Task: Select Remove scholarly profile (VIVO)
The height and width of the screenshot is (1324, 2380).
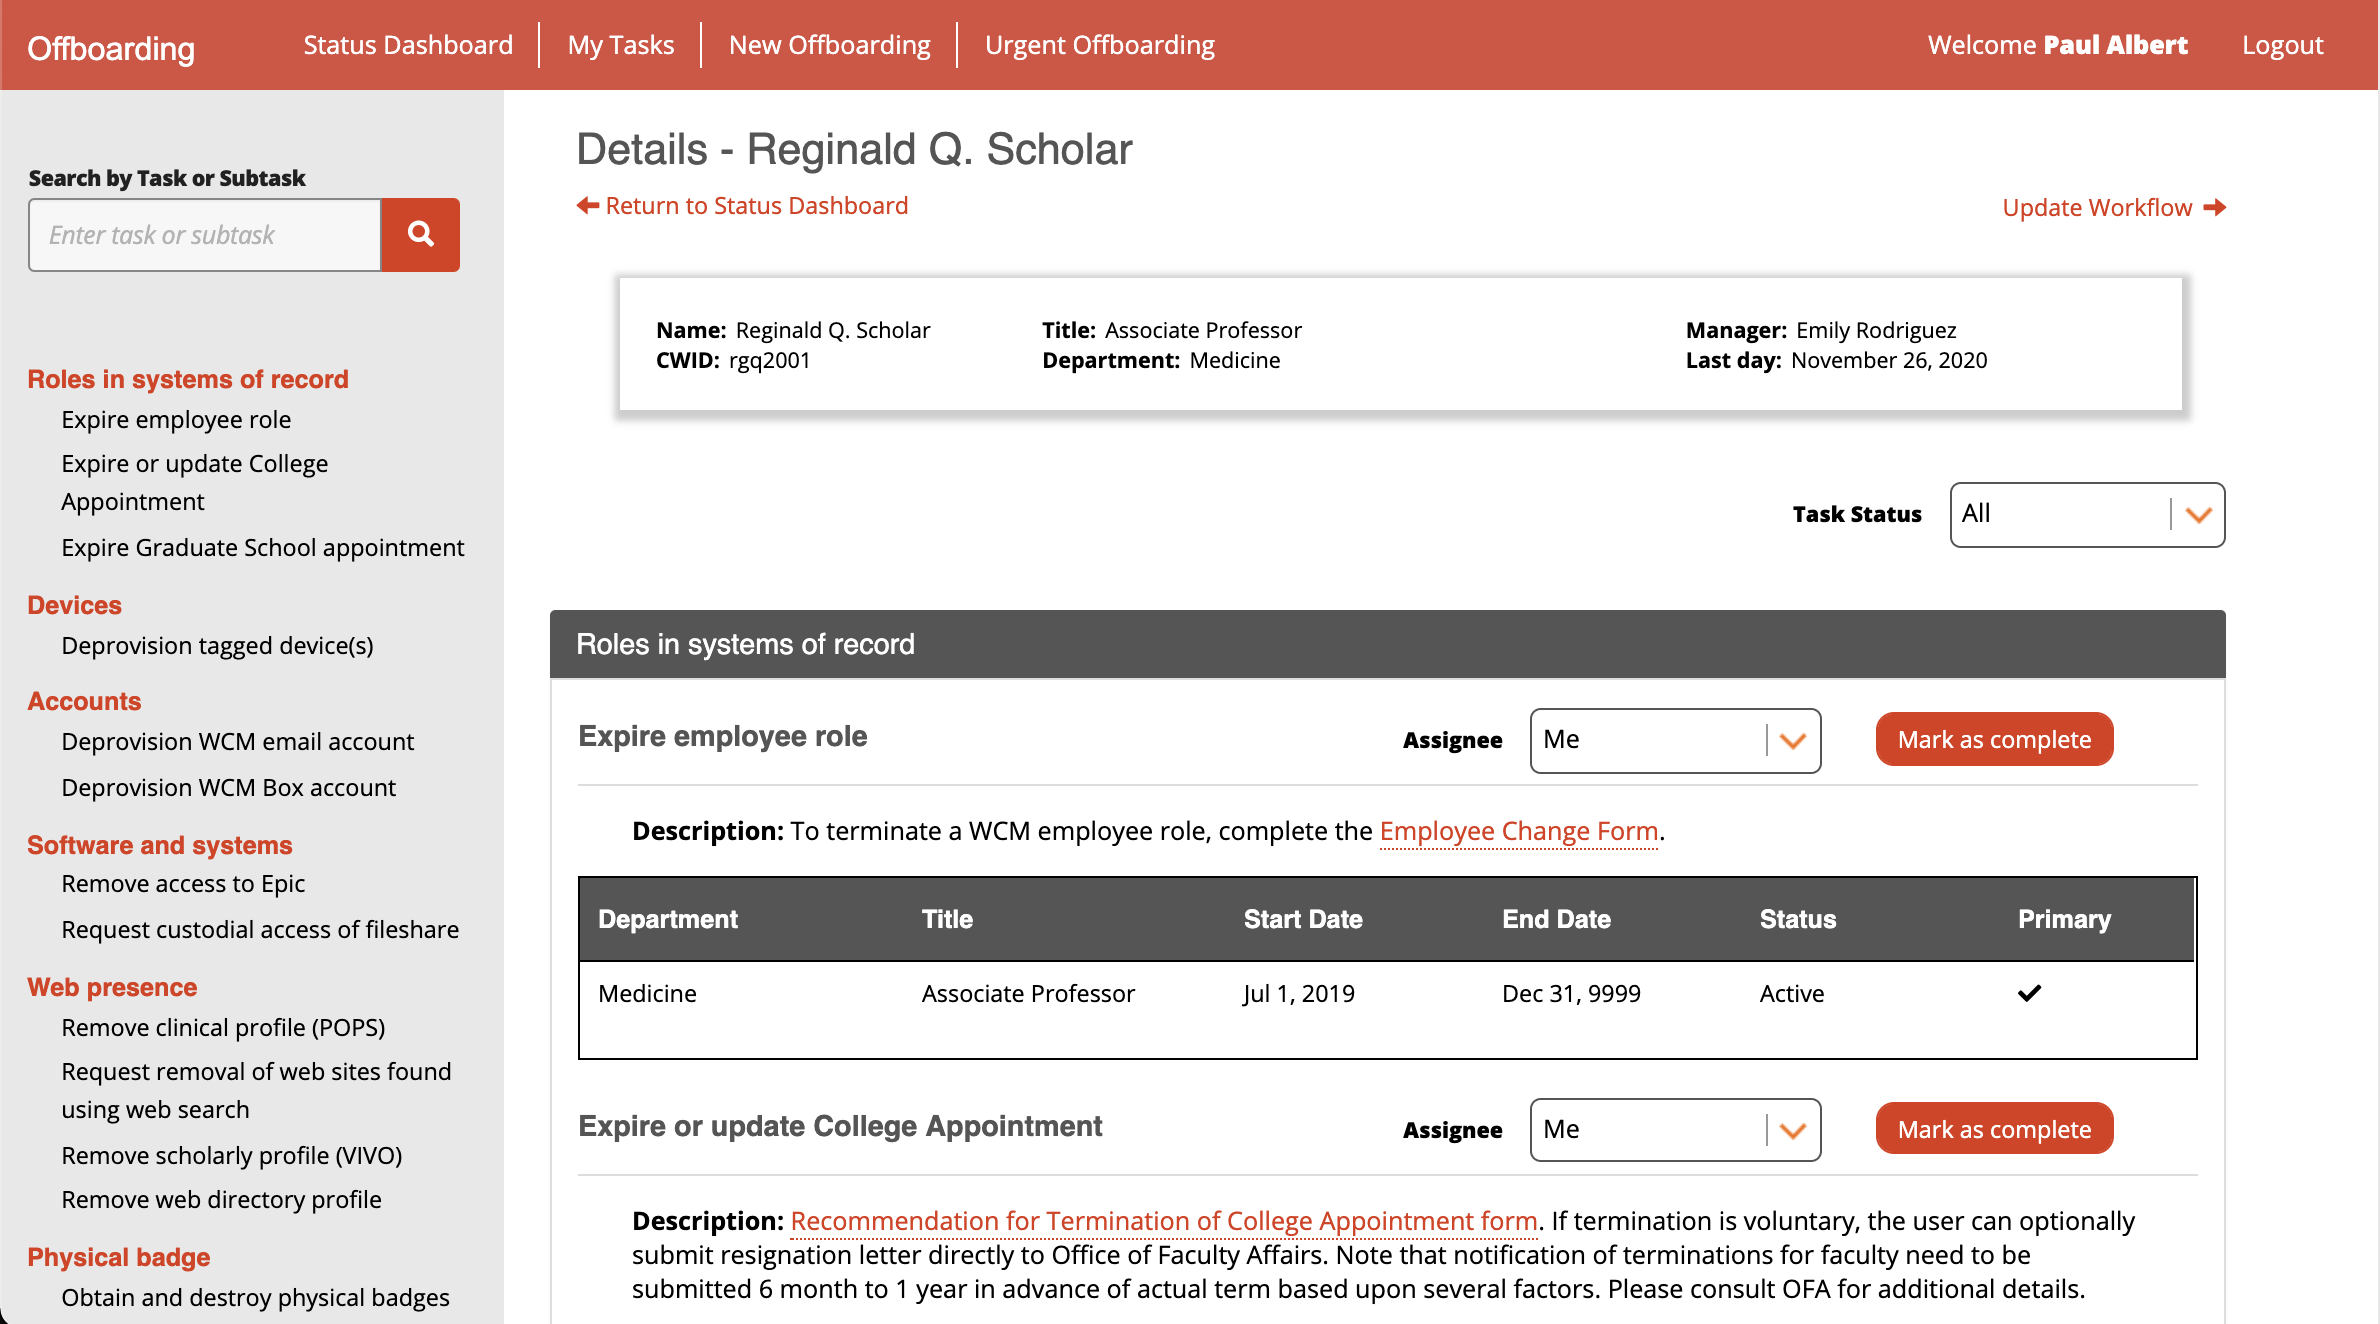Action: (231, 1155)
